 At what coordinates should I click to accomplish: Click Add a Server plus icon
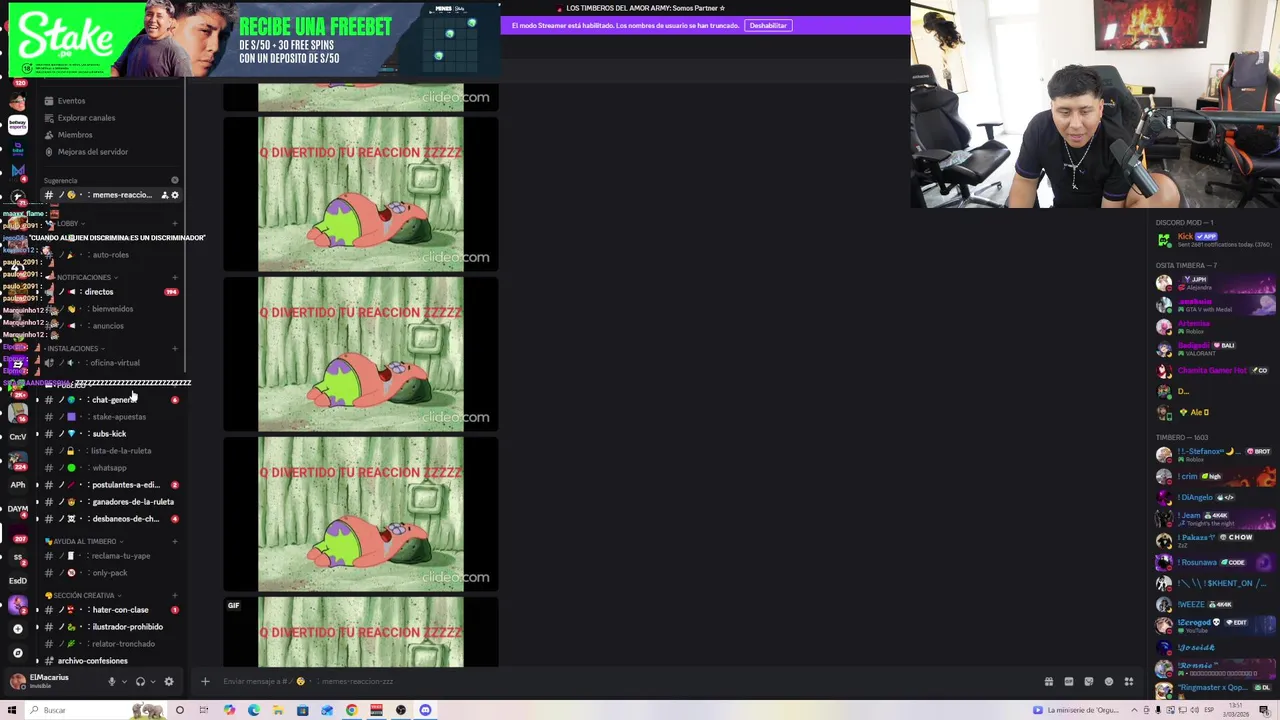point(18,628)
